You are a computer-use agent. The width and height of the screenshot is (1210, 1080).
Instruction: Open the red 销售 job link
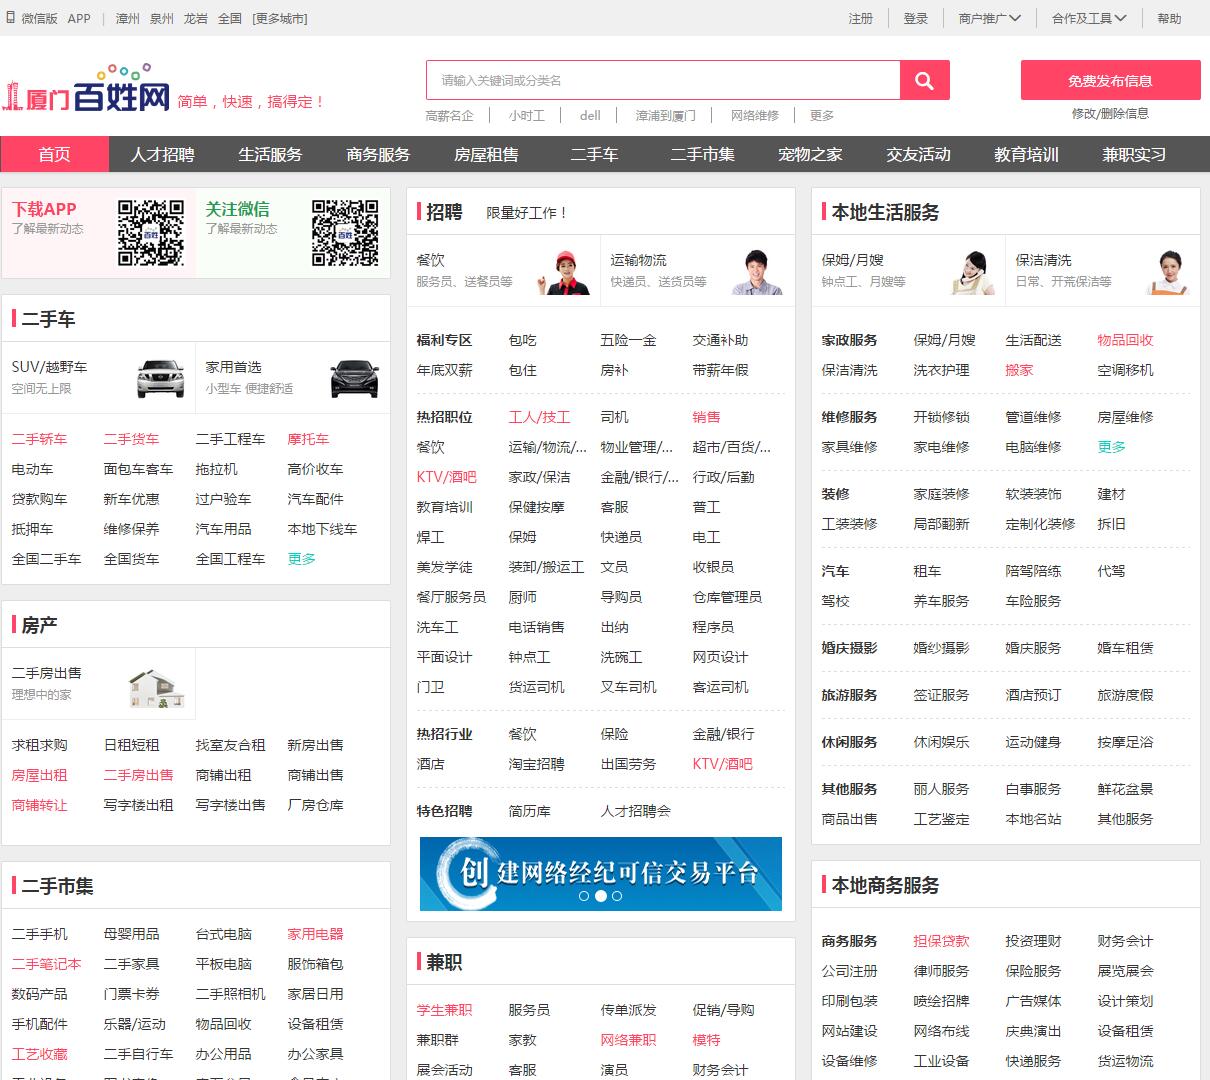coord(707,417)
